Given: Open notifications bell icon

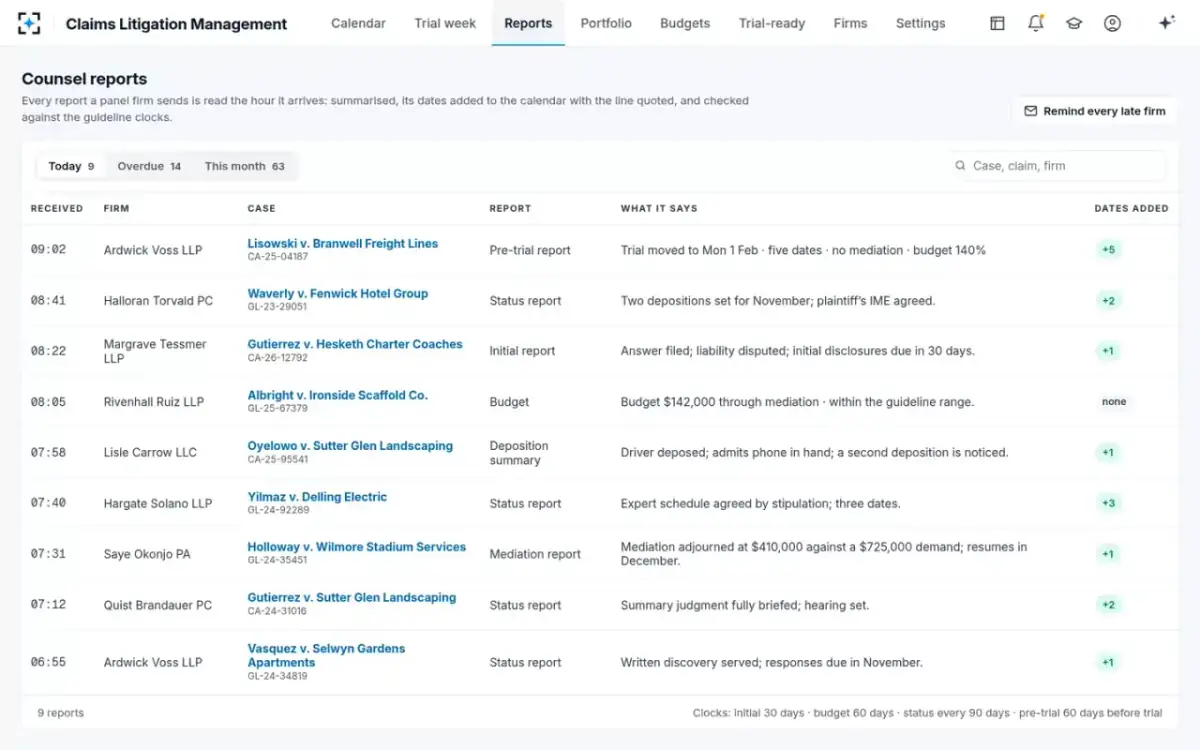Looking at the screenshot, I should [1036, 23].
